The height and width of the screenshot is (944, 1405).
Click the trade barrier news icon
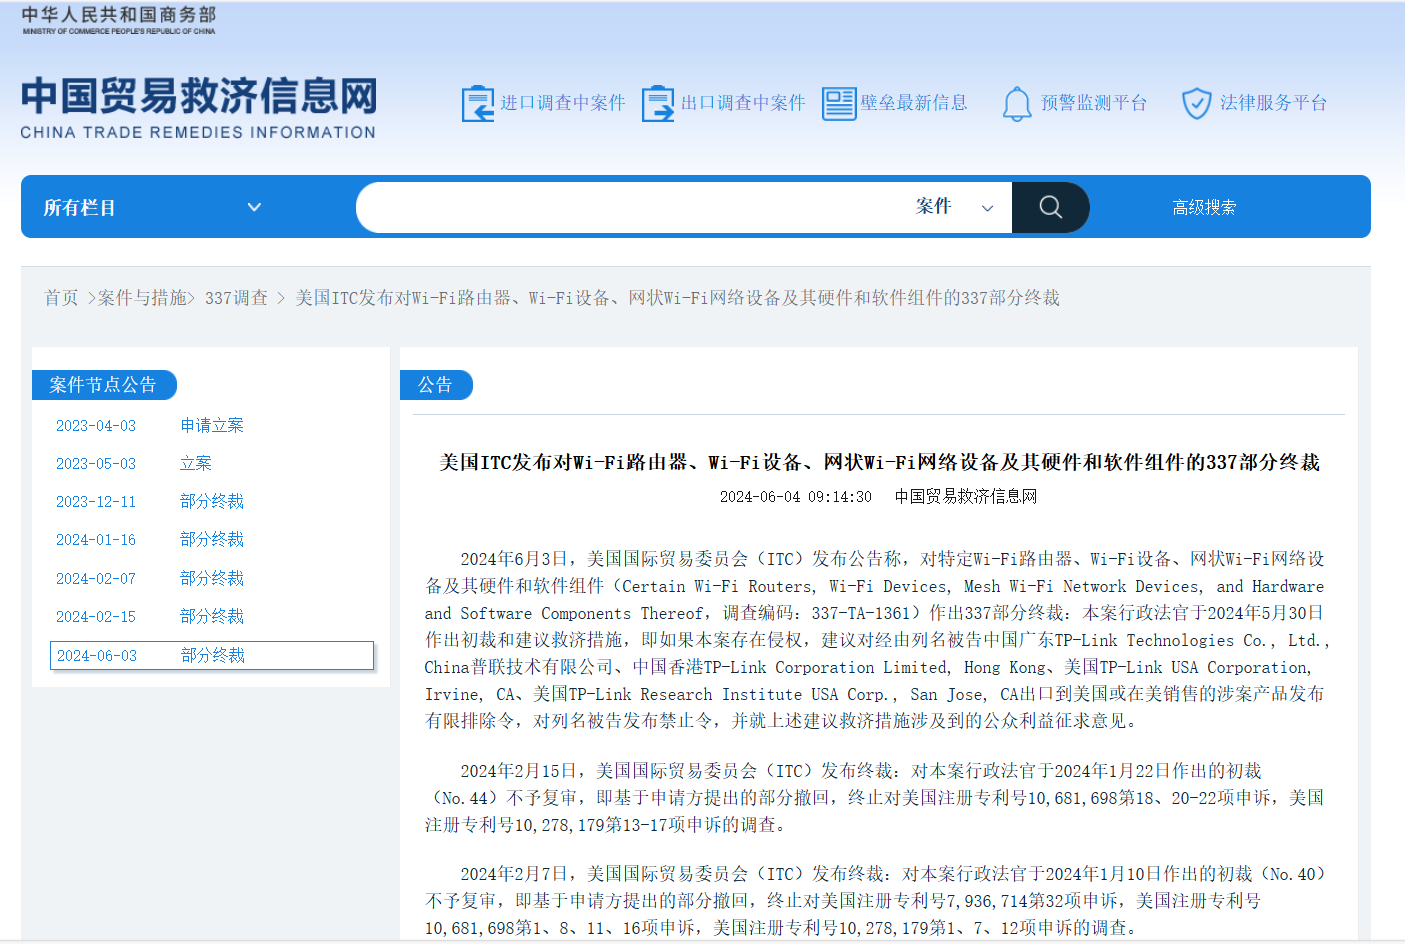839,103
